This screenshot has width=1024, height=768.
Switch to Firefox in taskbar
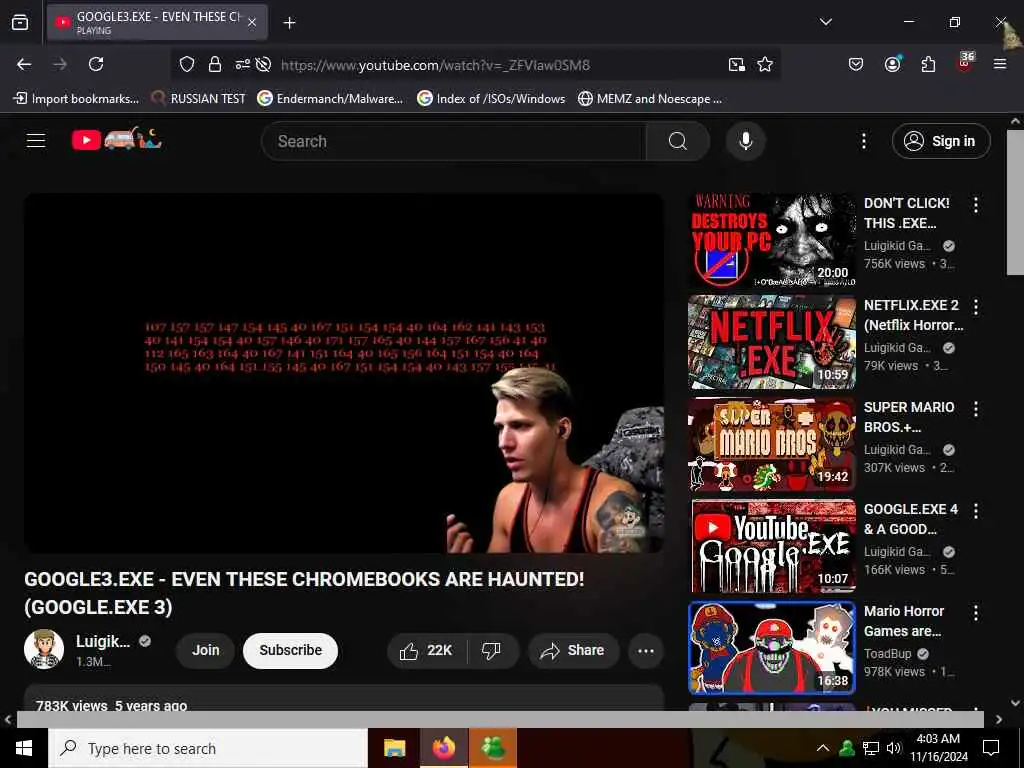click(x=443, y=748)
